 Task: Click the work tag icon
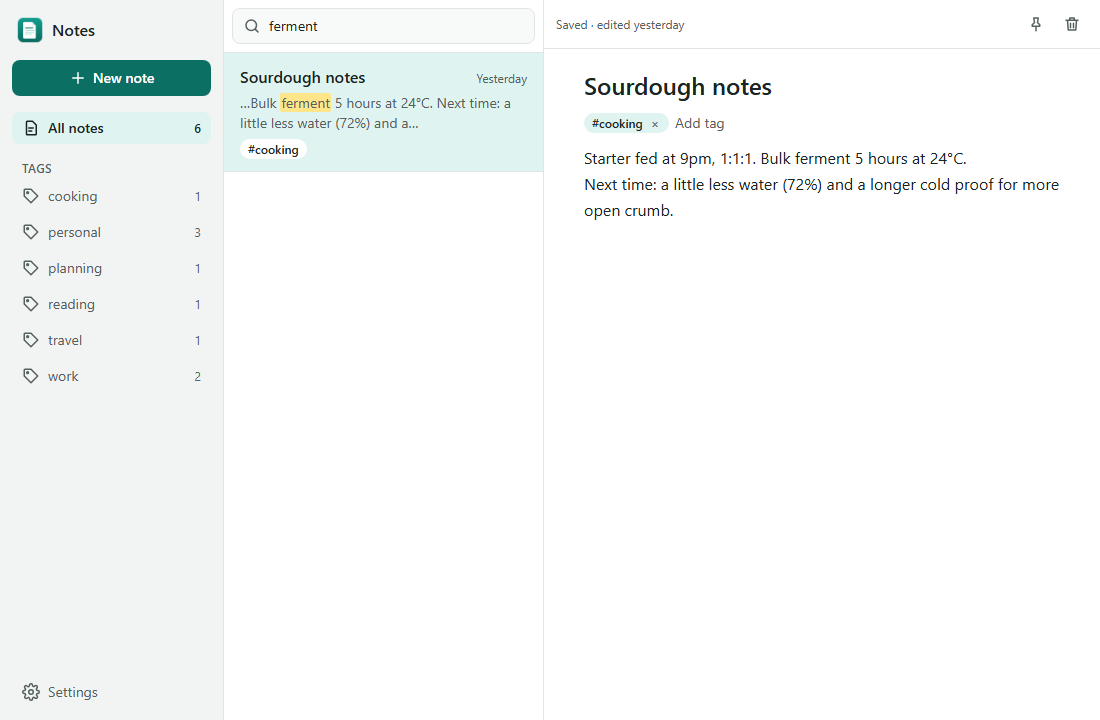click(x=30, y=376)
